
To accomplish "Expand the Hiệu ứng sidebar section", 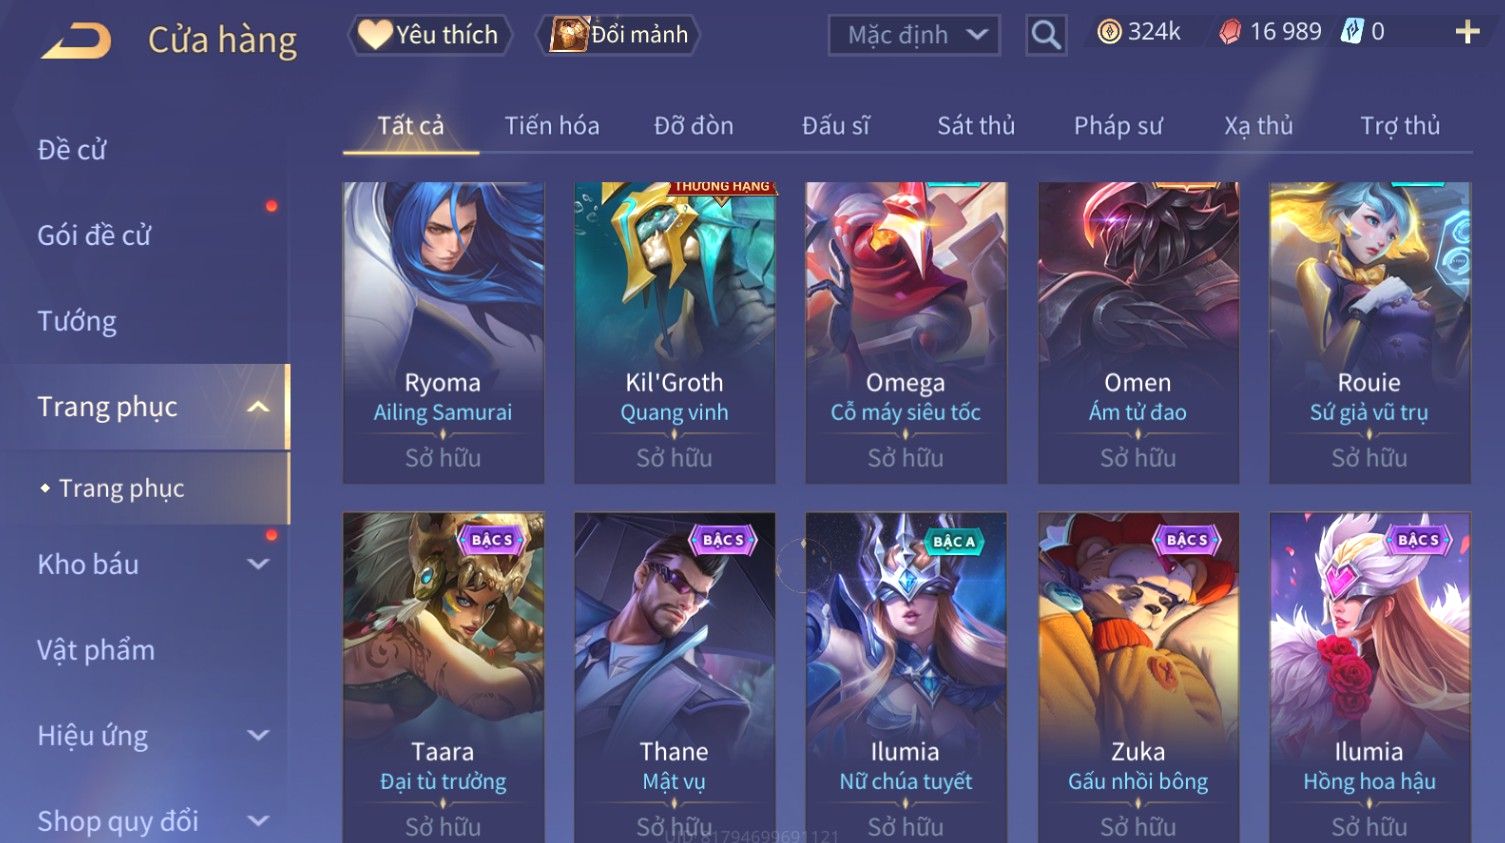I will [258, 736].
